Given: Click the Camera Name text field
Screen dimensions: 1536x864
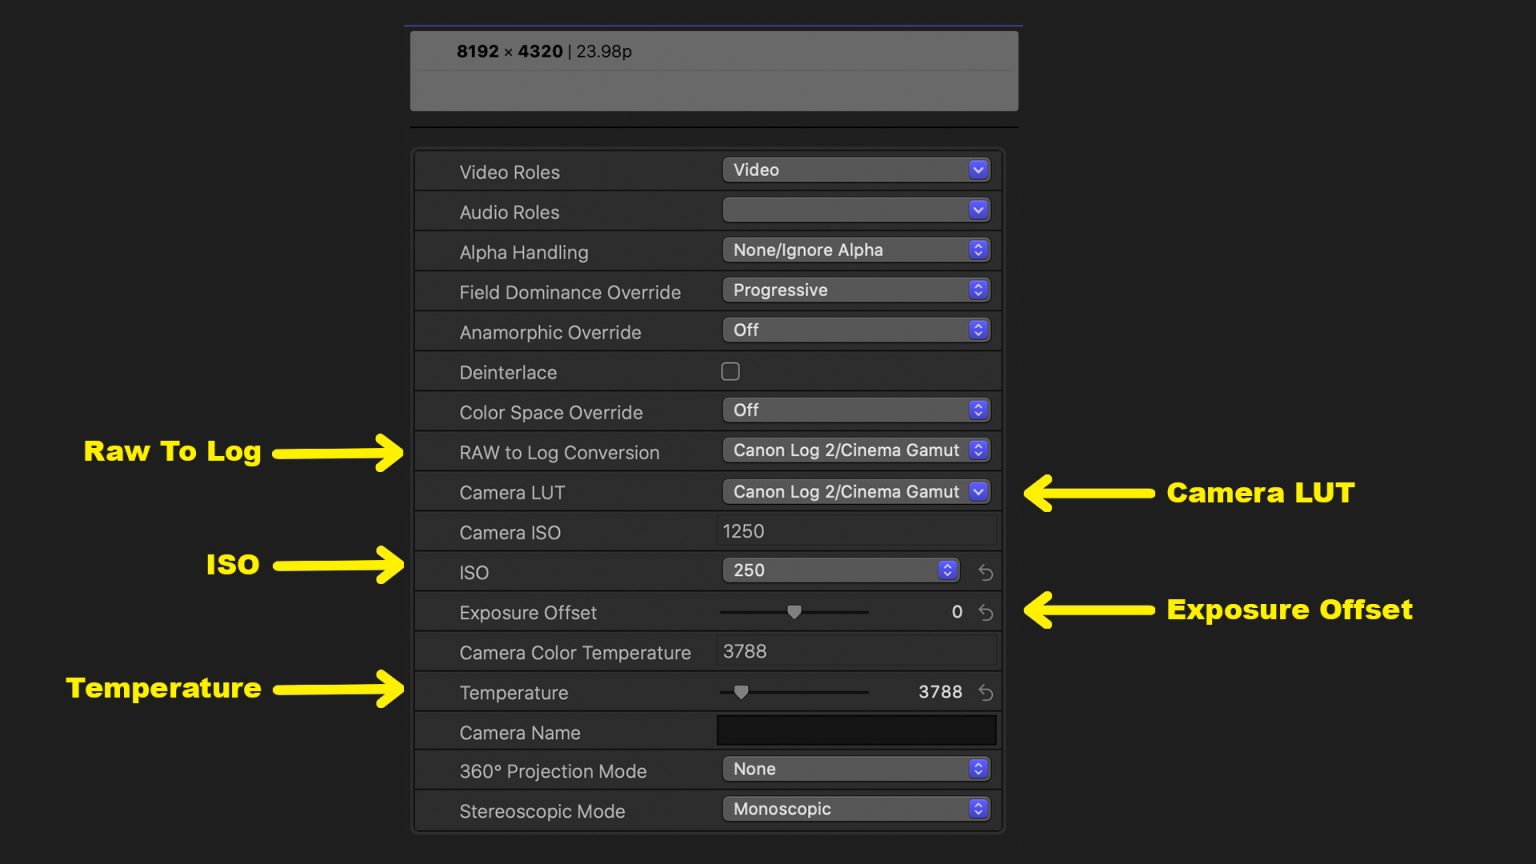Looking at the screenshot, I should pyautogui.click(x=856, y=731).
